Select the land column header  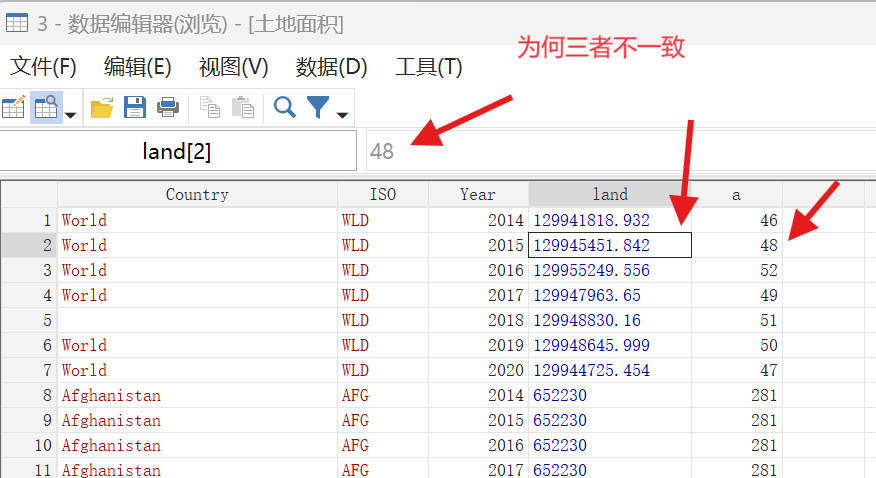(610, 194)
